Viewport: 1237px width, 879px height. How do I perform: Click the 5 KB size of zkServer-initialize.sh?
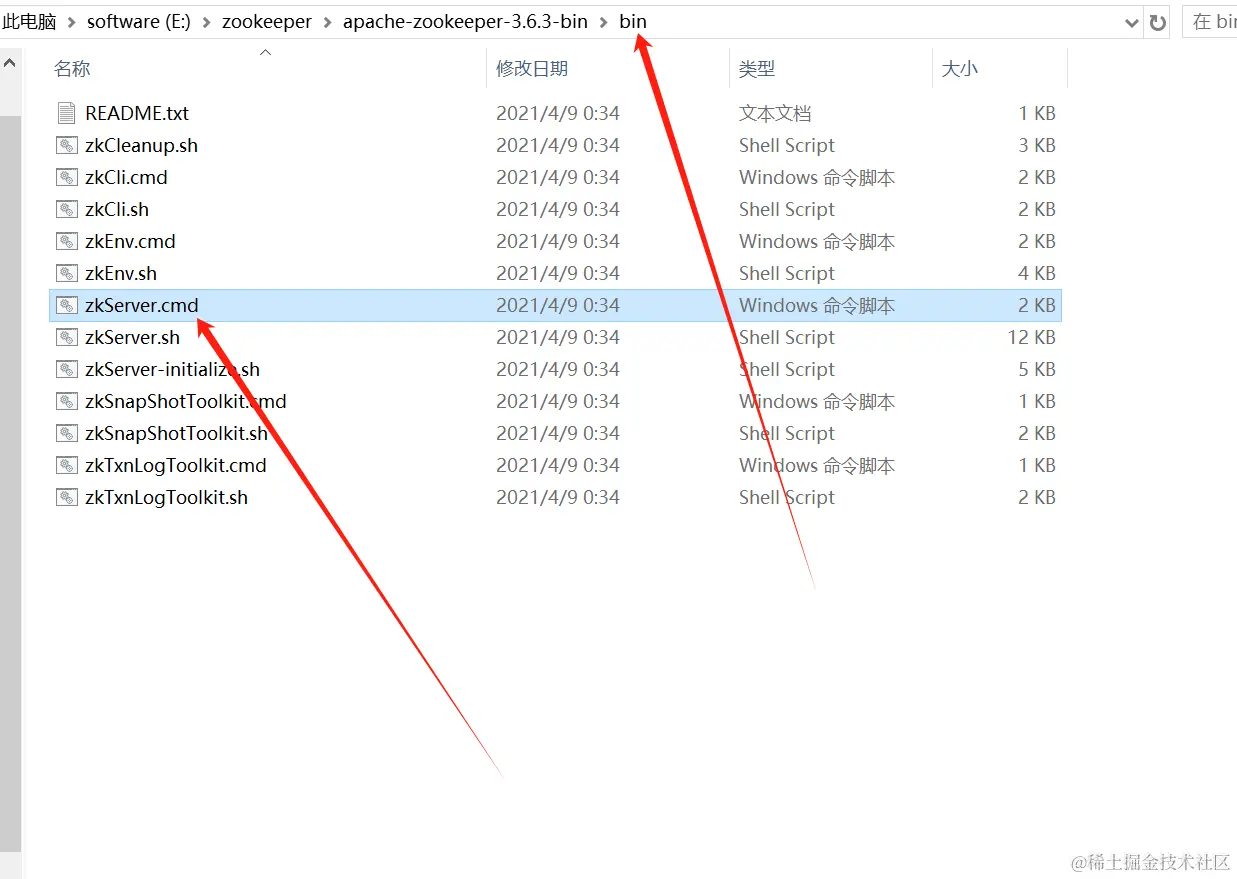click(1037, 369)
